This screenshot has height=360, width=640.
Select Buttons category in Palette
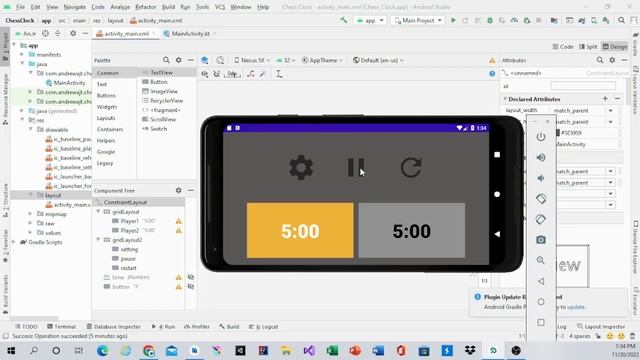click(x=107, y=95)
